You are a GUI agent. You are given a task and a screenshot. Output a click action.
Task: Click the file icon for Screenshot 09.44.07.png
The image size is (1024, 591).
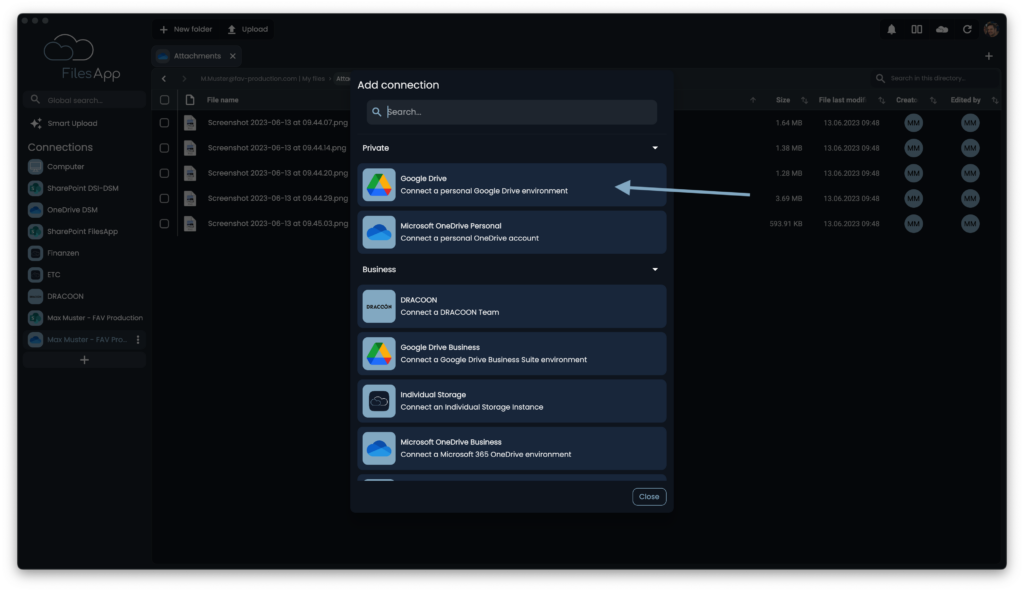(x=190, y=123)
